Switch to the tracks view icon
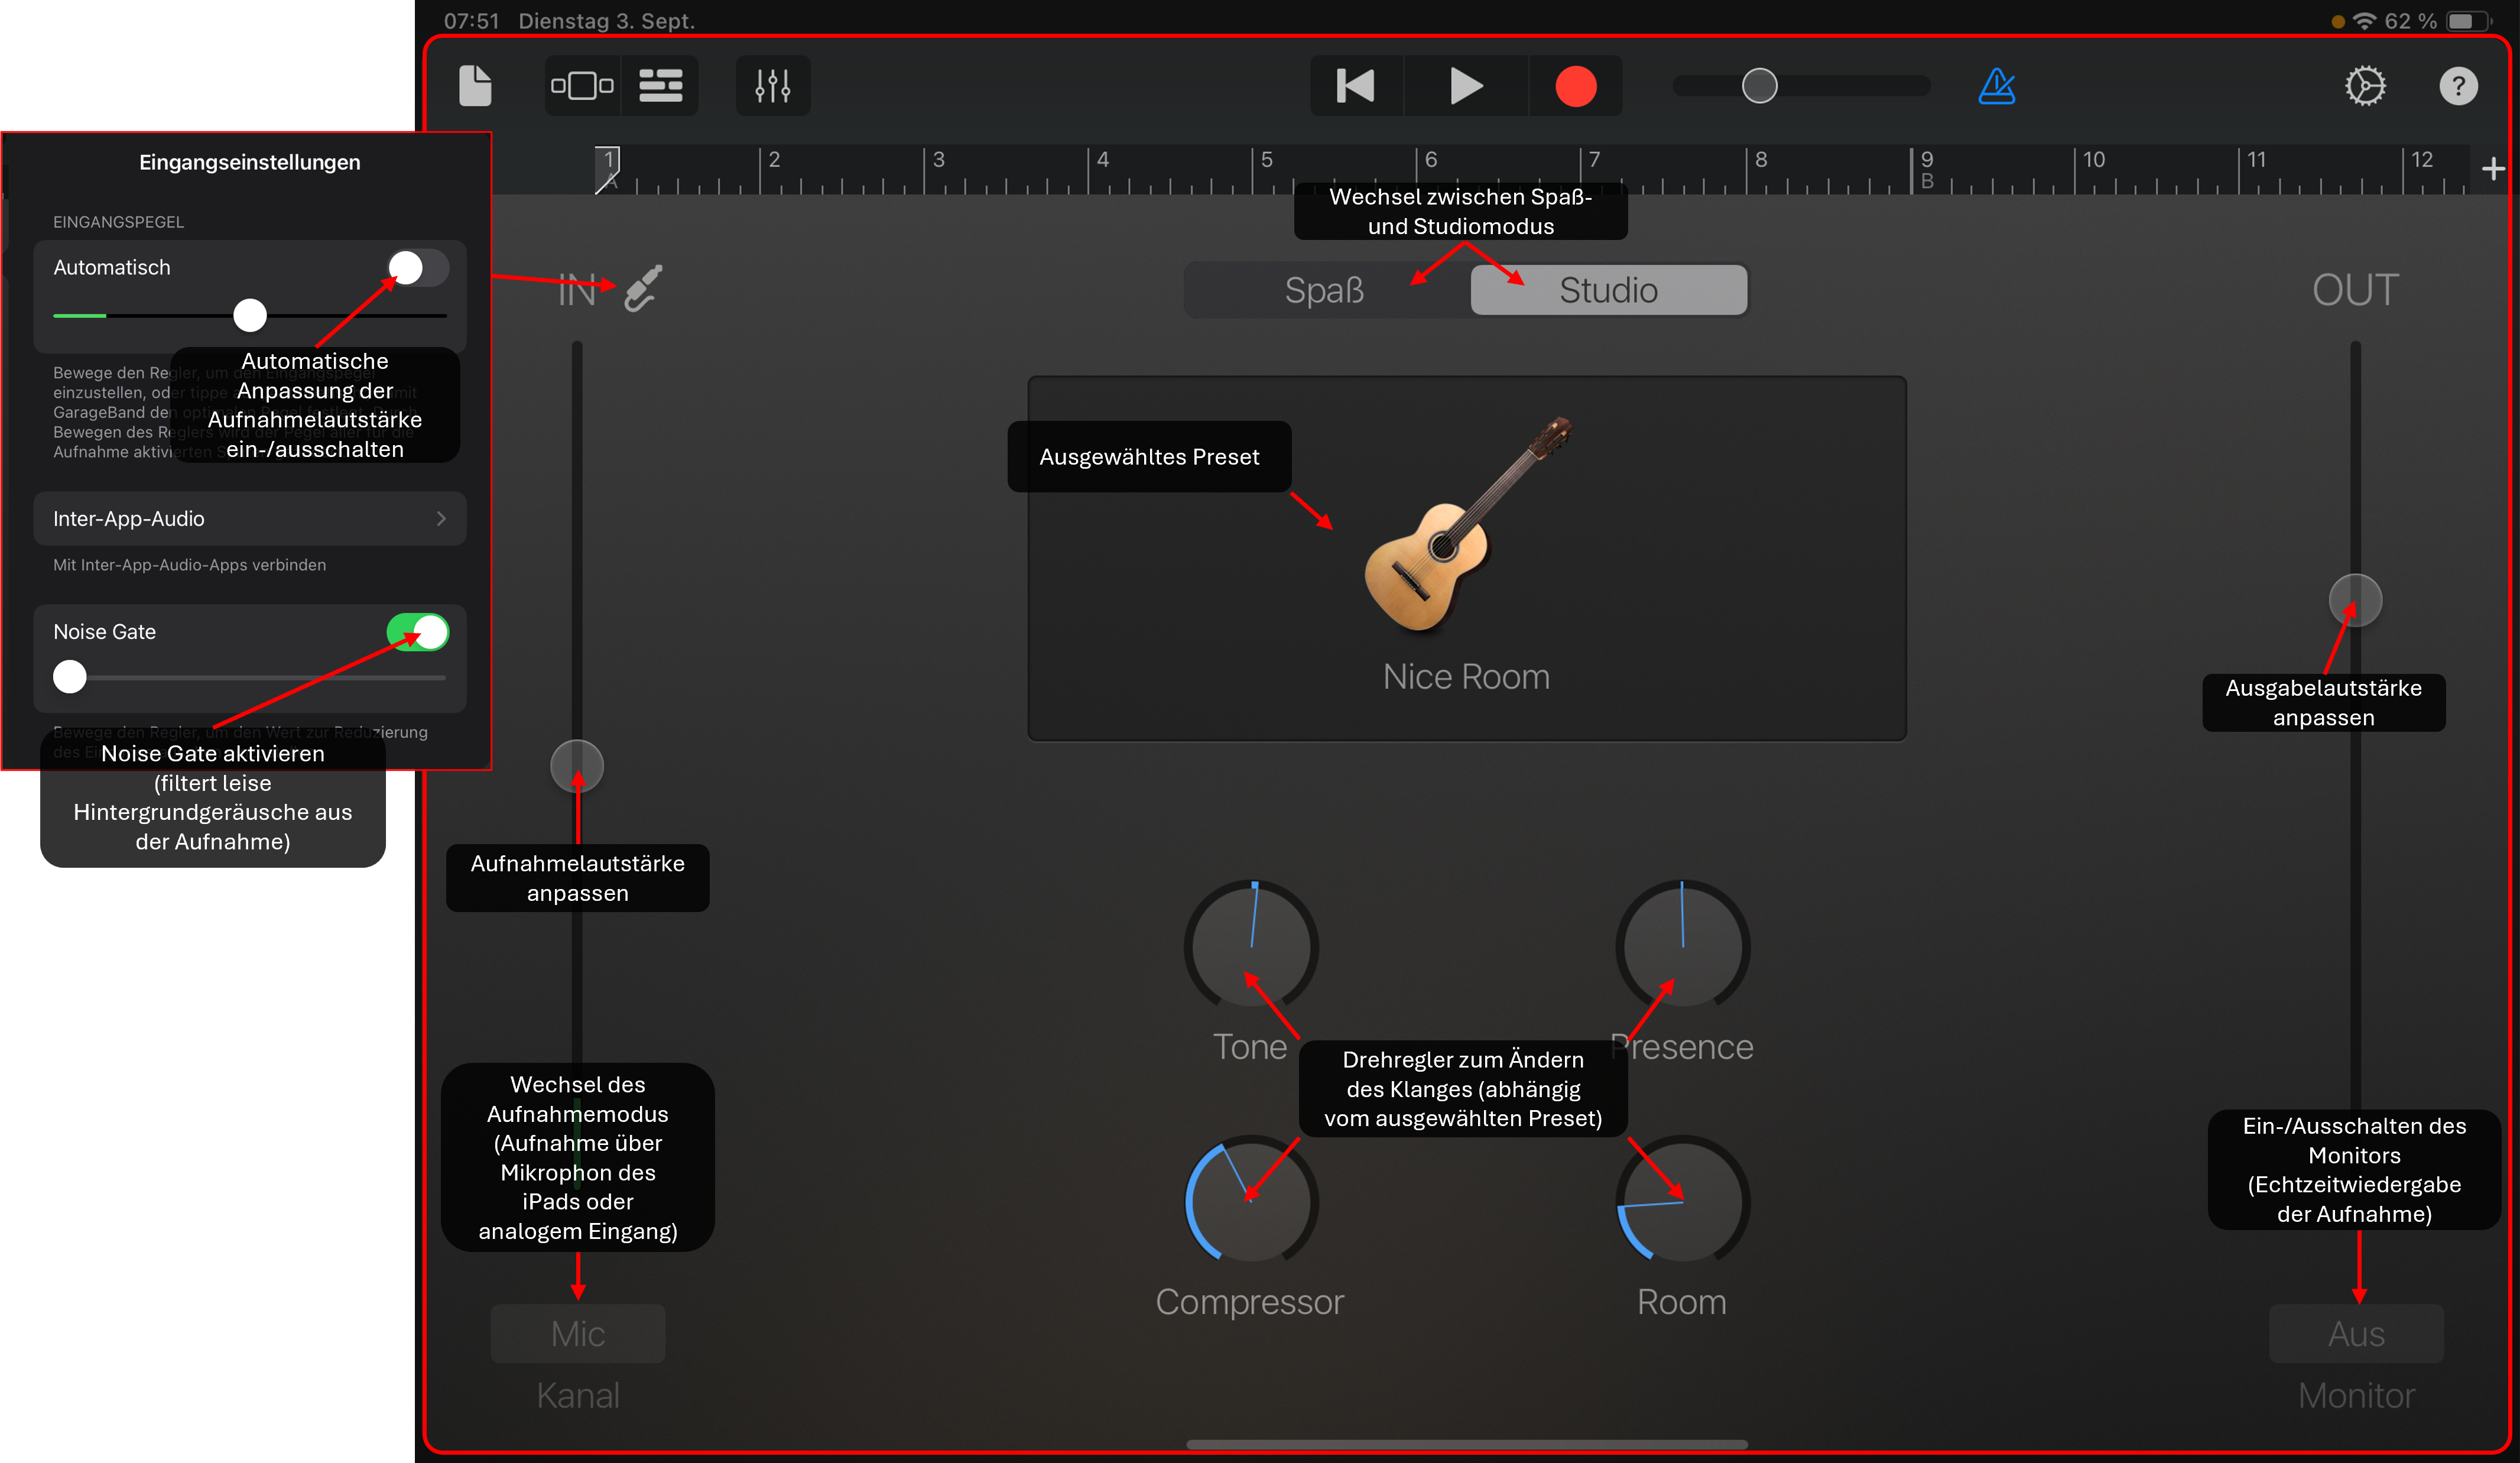2520x1463 pixels. tap(660, 86)
